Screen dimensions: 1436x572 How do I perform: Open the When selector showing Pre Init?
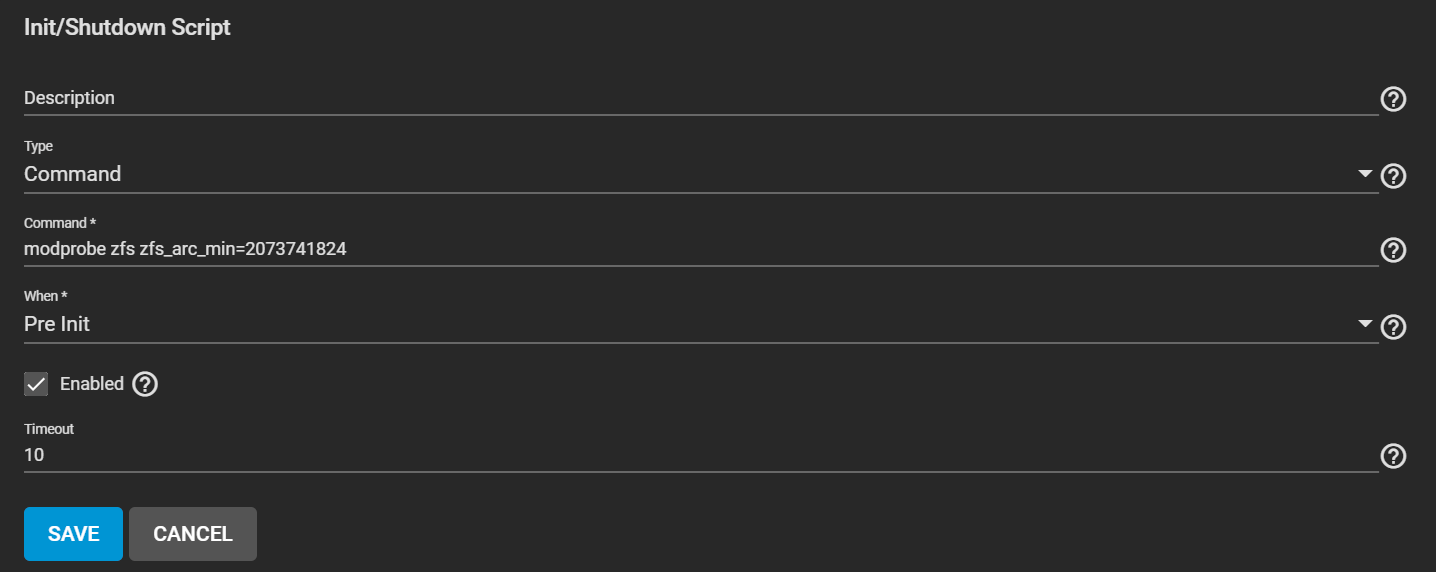point(700,324)
